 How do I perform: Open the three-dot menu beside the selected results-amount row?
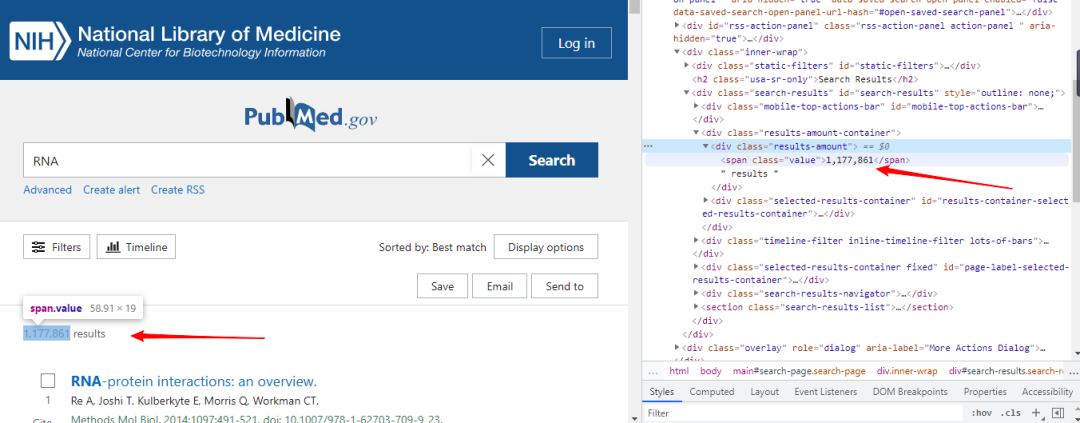coord(647,146)
